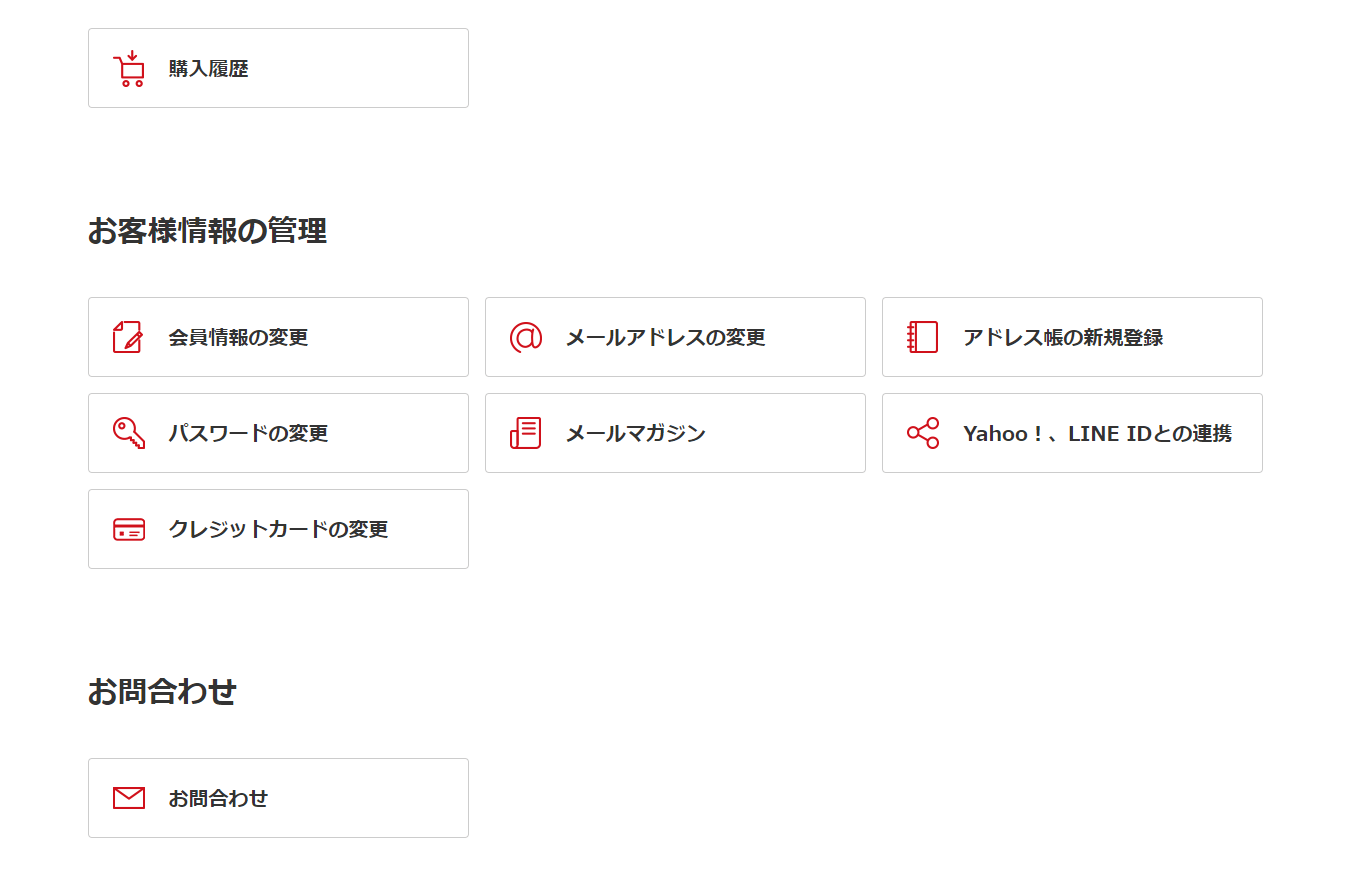The height and width of the screenshot is (880, 1357).
Task: Open 購入履歴 purchase history
Action: [208, 69]
